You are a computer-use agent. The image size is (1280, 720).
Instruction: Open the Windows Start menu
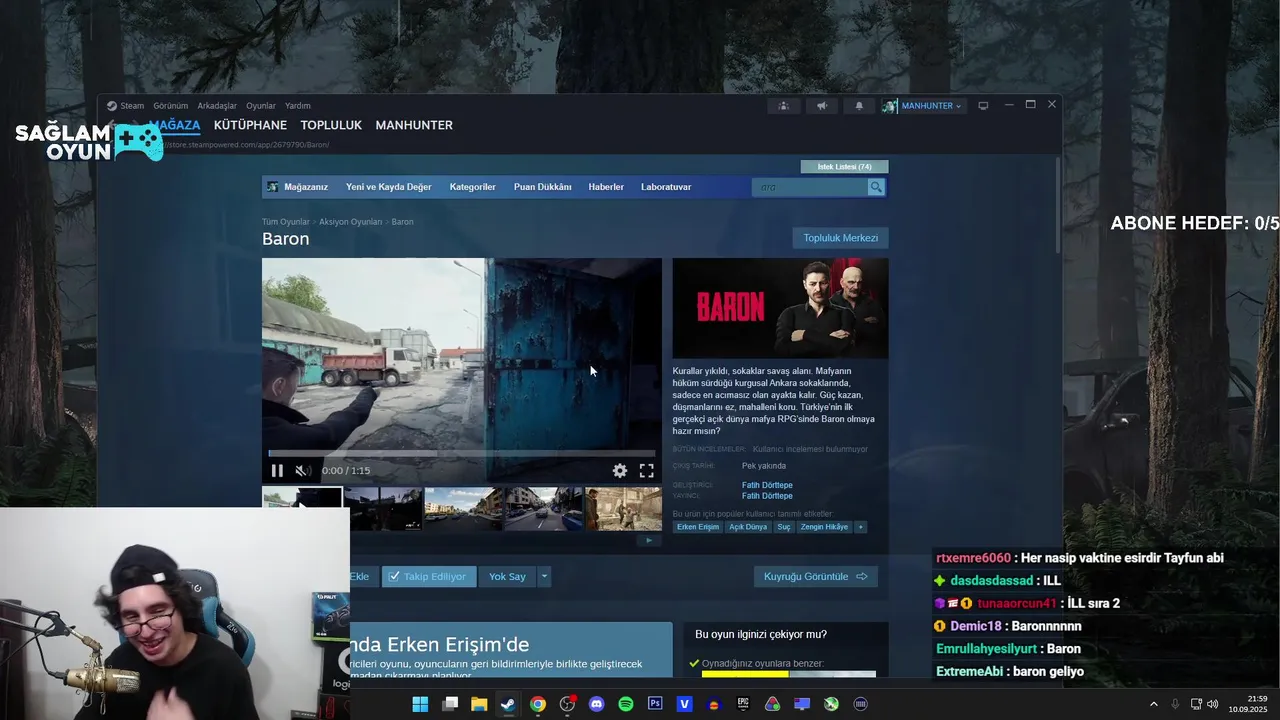[420, 704]
